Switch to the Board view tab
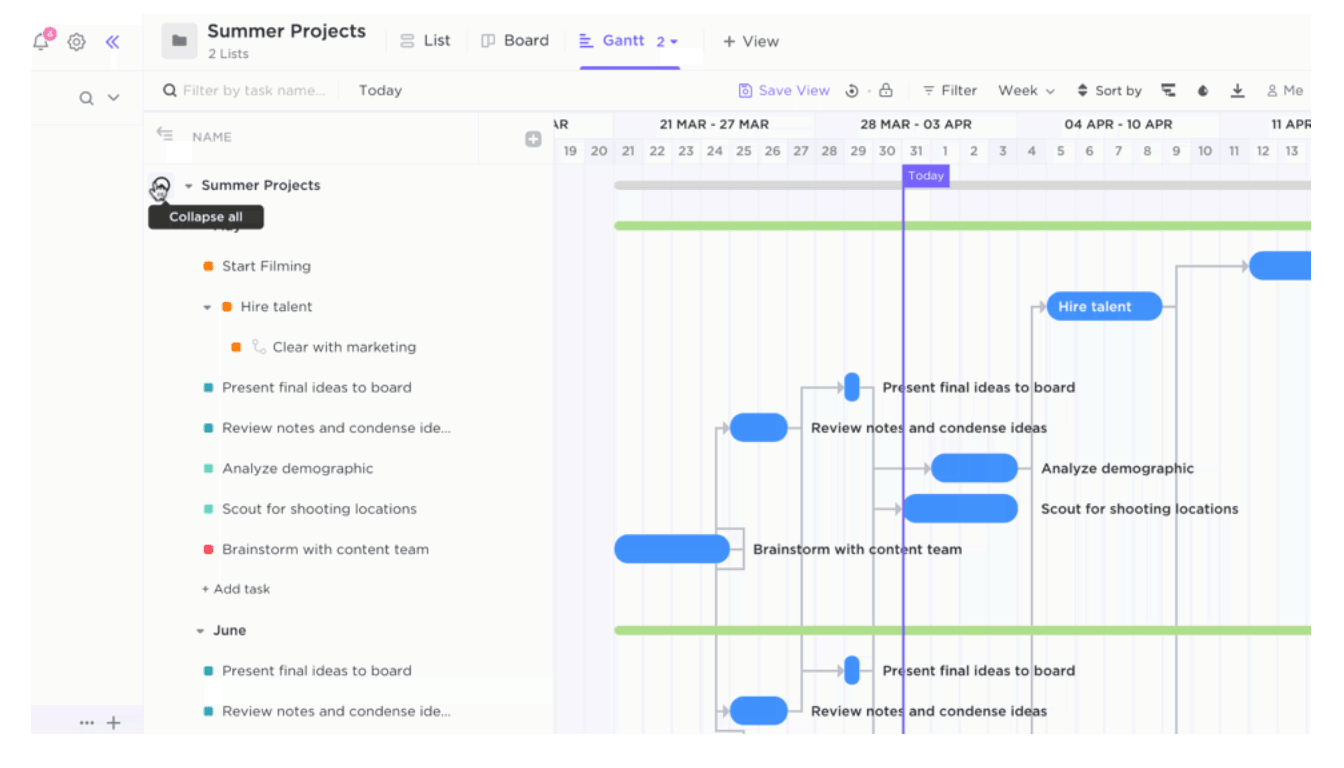This screenshot has height=768, width=1344. (515, 41)
